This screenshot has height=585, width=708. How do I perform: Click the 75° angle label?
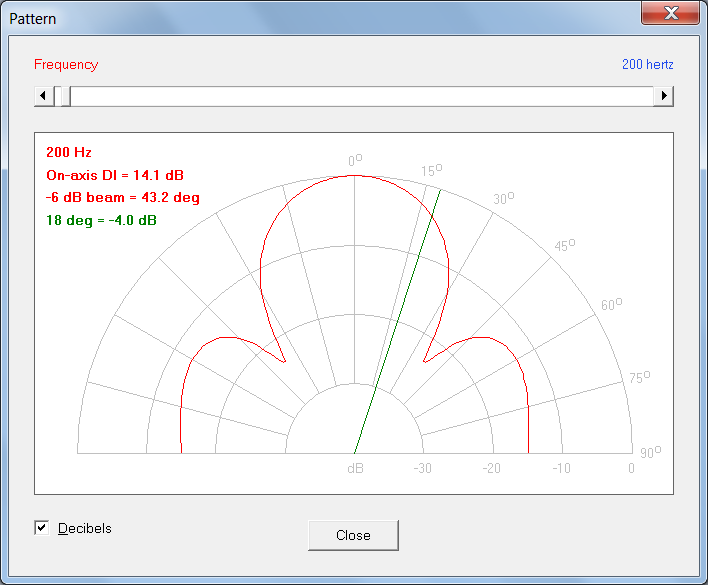[x=640, y=377]
